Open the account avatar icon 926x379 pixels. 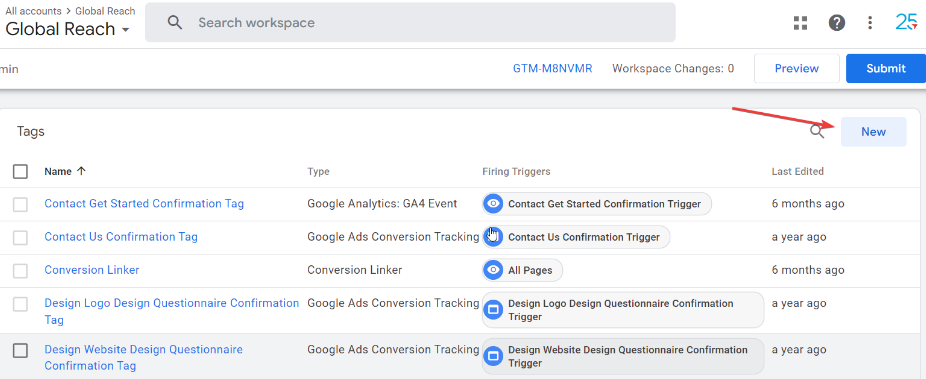coord(906,22)
